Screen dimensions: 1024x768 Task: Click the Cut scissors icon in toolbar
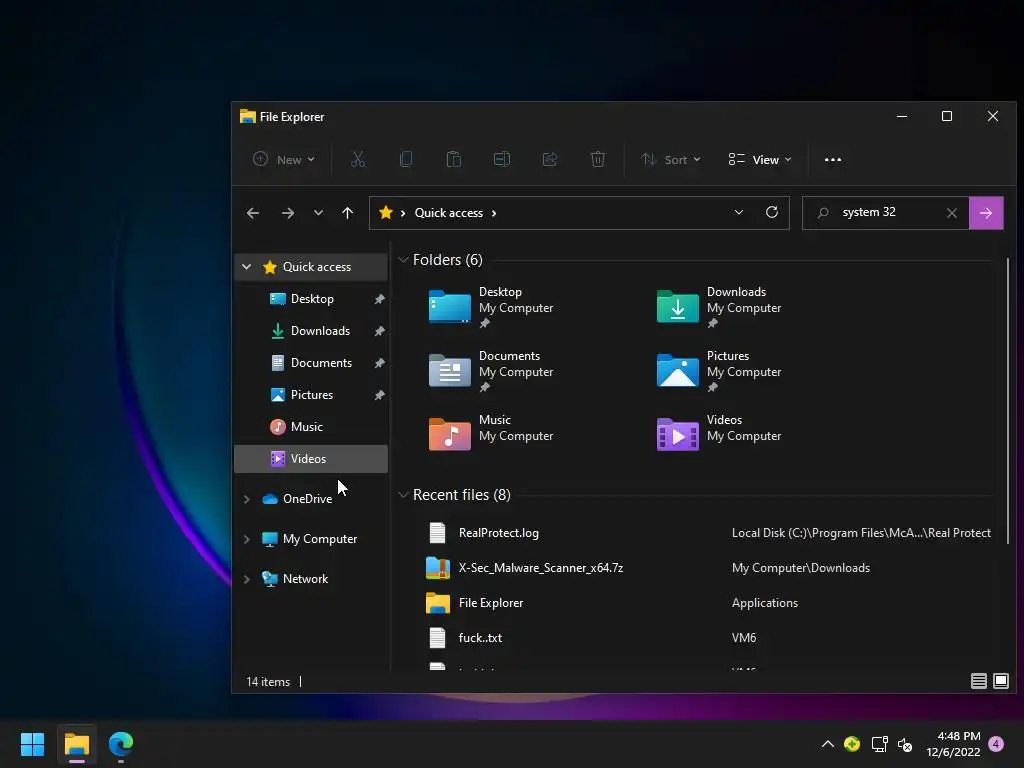pyautogui.click(x=358, y=159)
